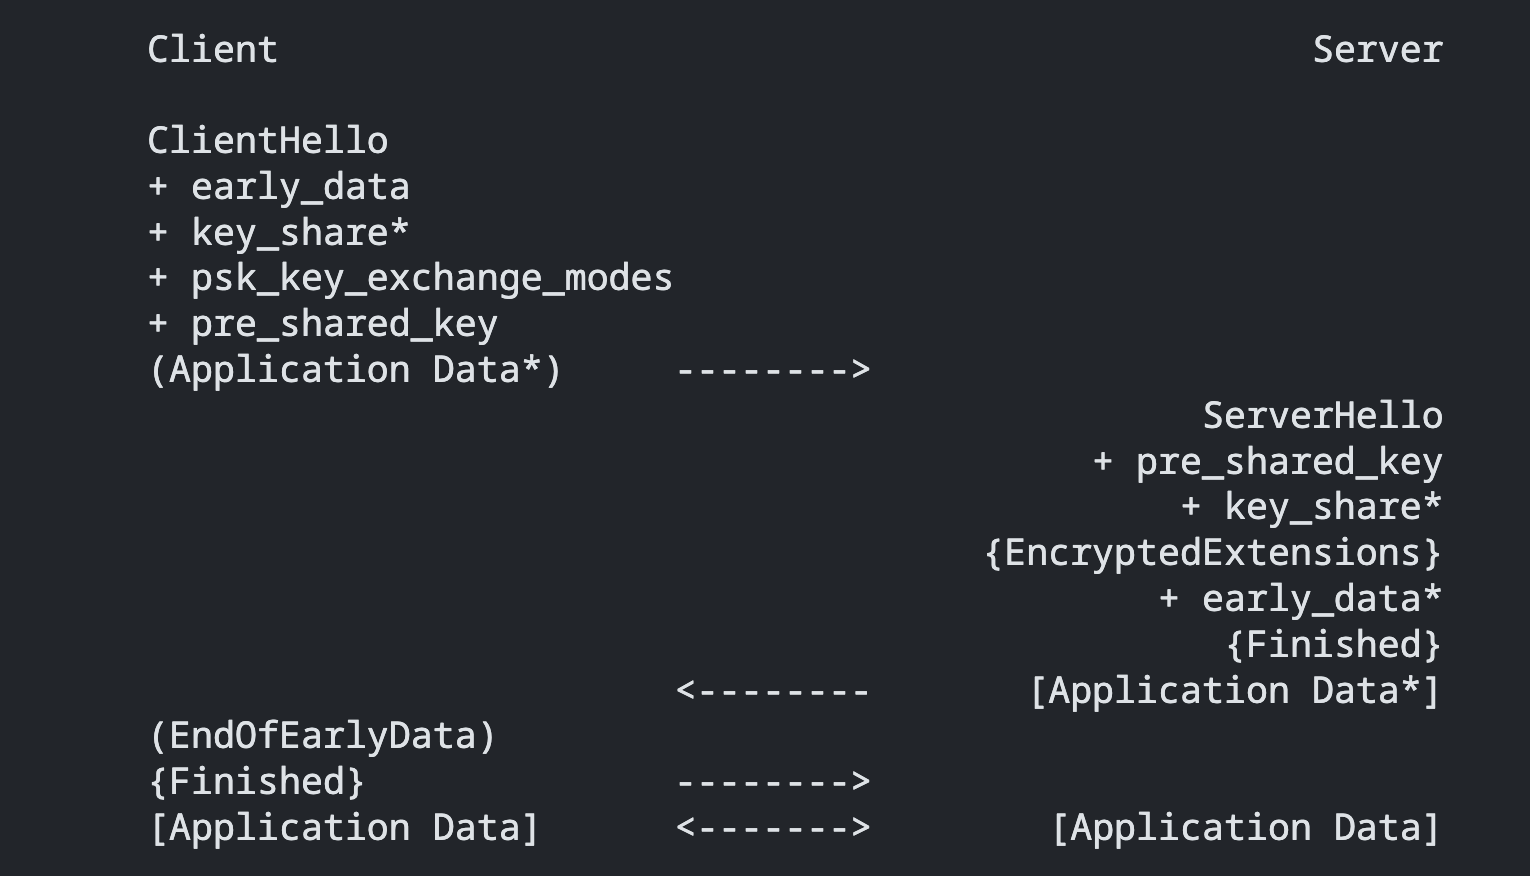Click the right arrow beside "(Application Data*)"
The width and height of the screenshot is (1530, 876).
coord(773,370)
